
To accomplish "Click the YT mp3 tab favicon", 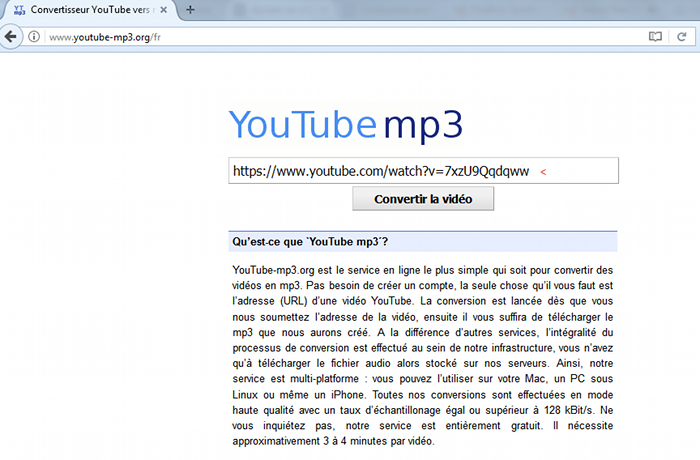I will [19, 10].
